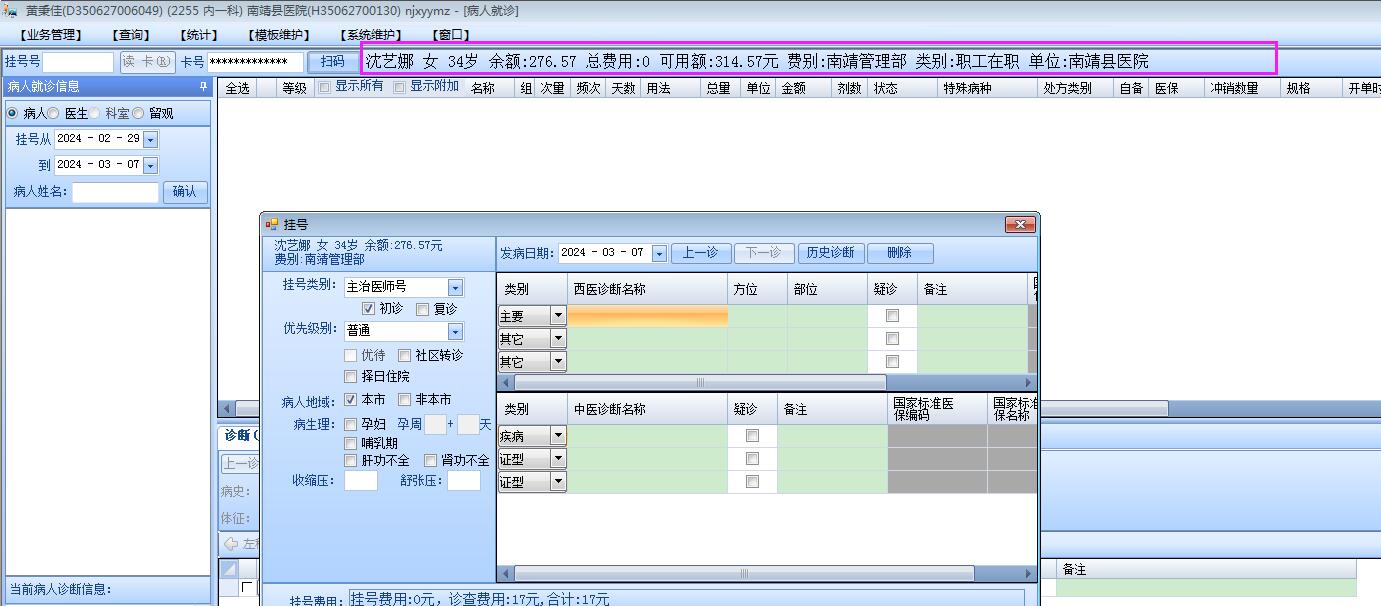
Task: Click 上一诊 in the 挂号 dialog header
Action: tap(701, 253)
